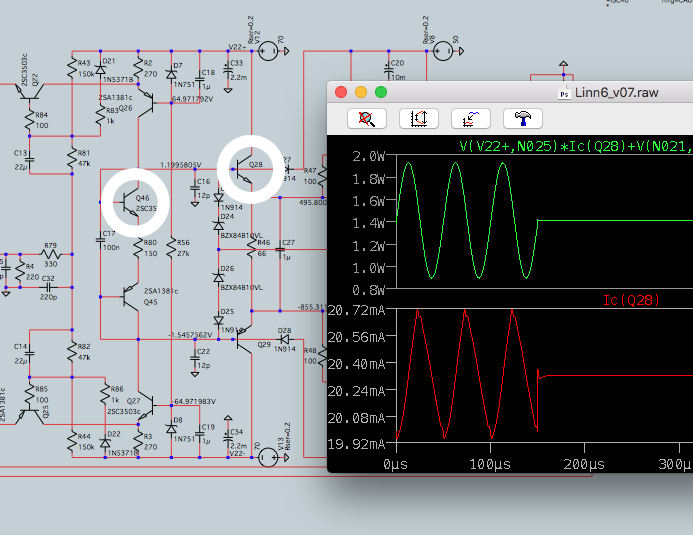Select diode D26 BZX84B10VL
This screenshot has height=535, width=693.
218,277
